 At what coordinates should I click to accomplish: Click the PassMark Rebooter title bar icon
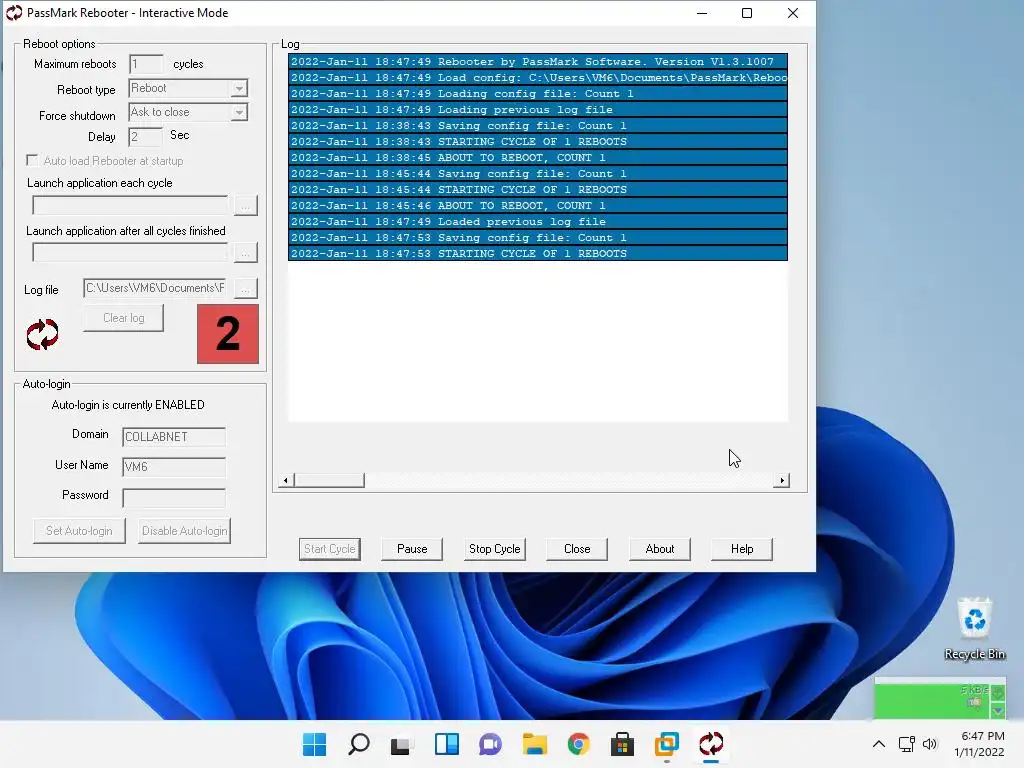tap(14, 13)
